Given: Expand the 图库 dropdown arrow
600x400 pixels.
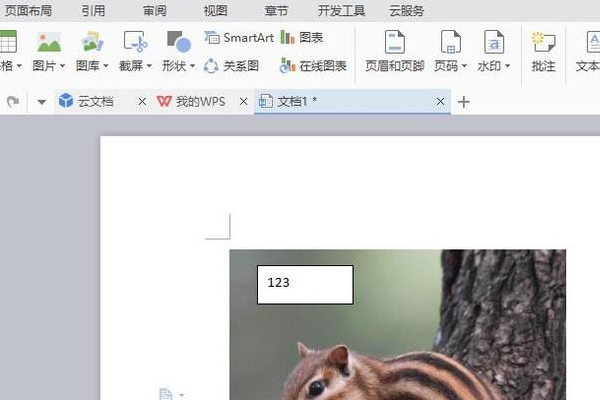Looking at the screenshot, I should click(106, 66).
